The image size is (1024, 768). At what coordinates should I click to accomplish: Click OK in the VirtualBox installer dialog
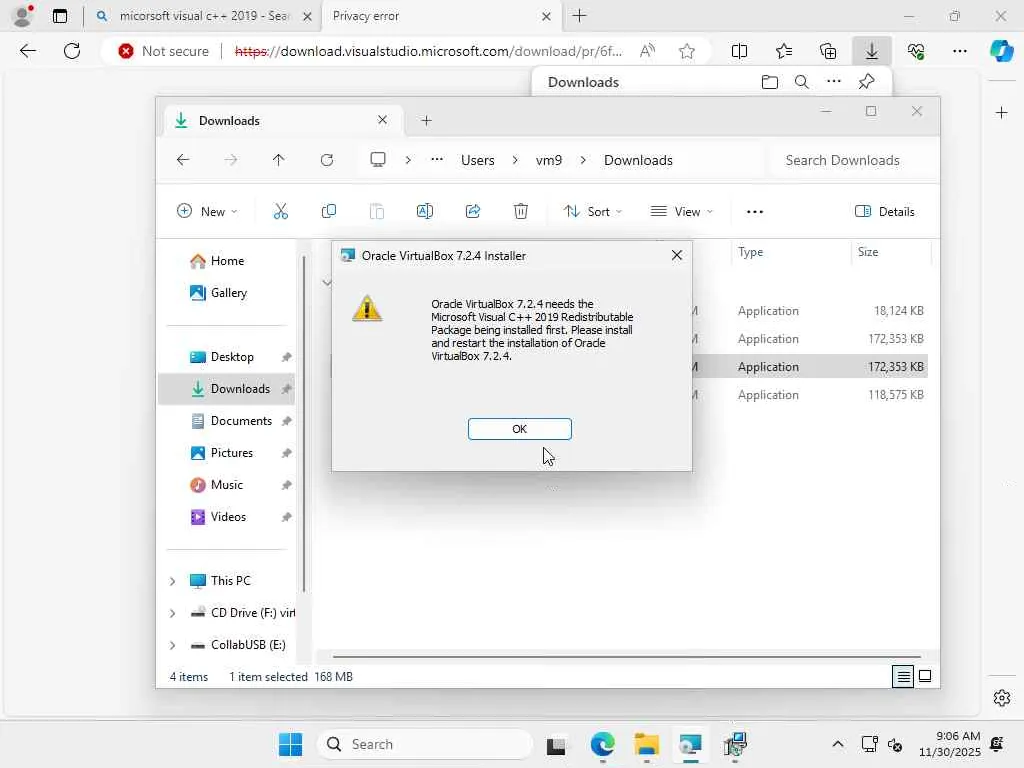coord(519,429)
